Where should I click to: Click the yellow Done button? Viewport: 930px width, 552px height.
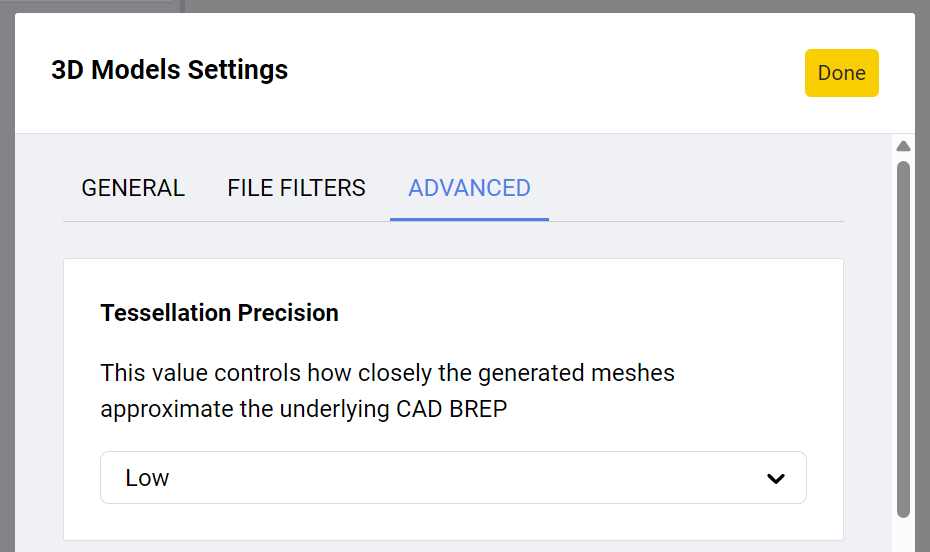[841, 73]
